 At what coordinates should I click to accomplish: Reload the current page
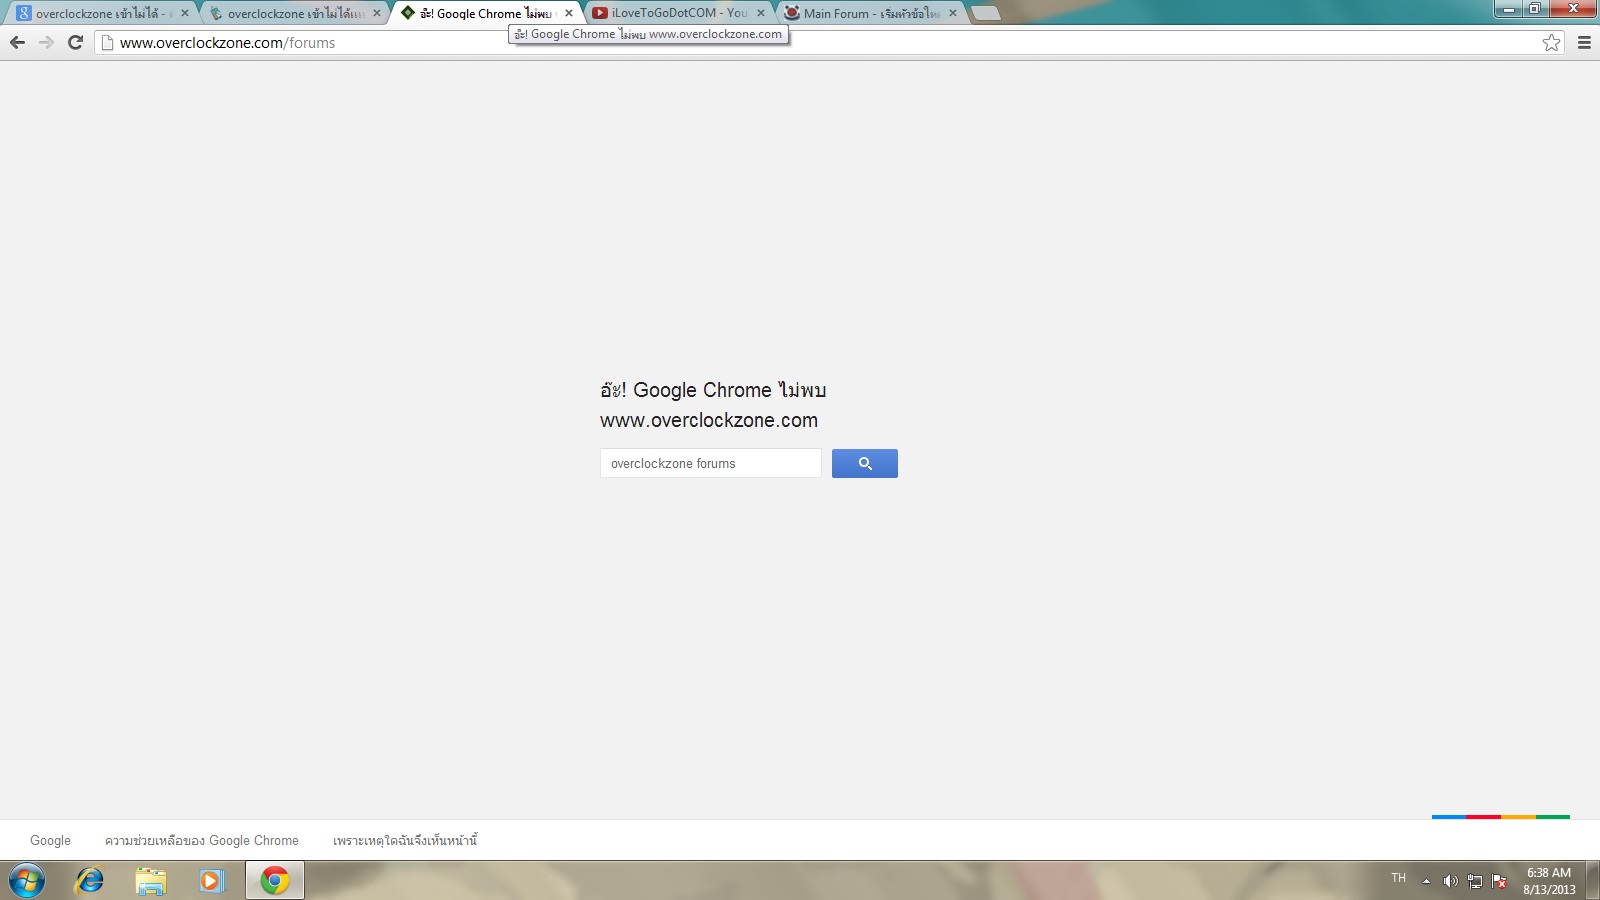tap(75, 42)
